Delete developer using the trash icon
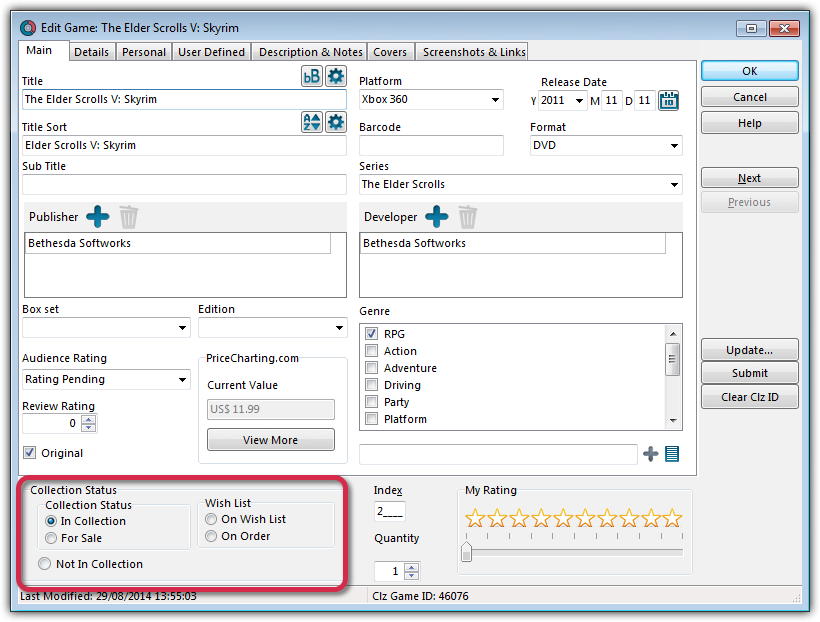Viewport: 820px width, 622px height. tap(468, 217)
